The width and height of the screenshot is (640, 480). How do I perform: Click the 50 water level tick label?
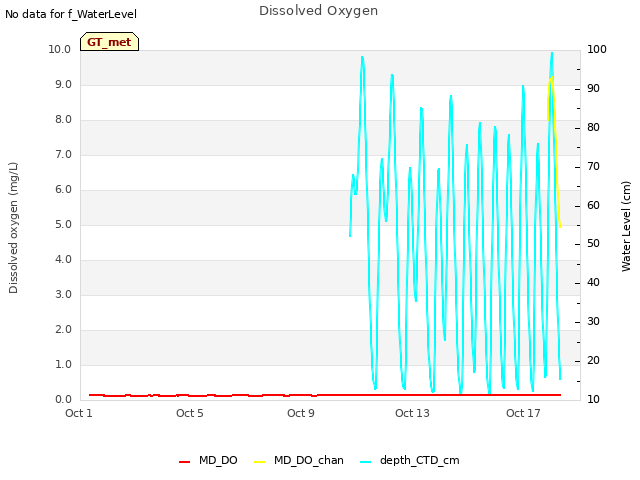click(593, 244)
